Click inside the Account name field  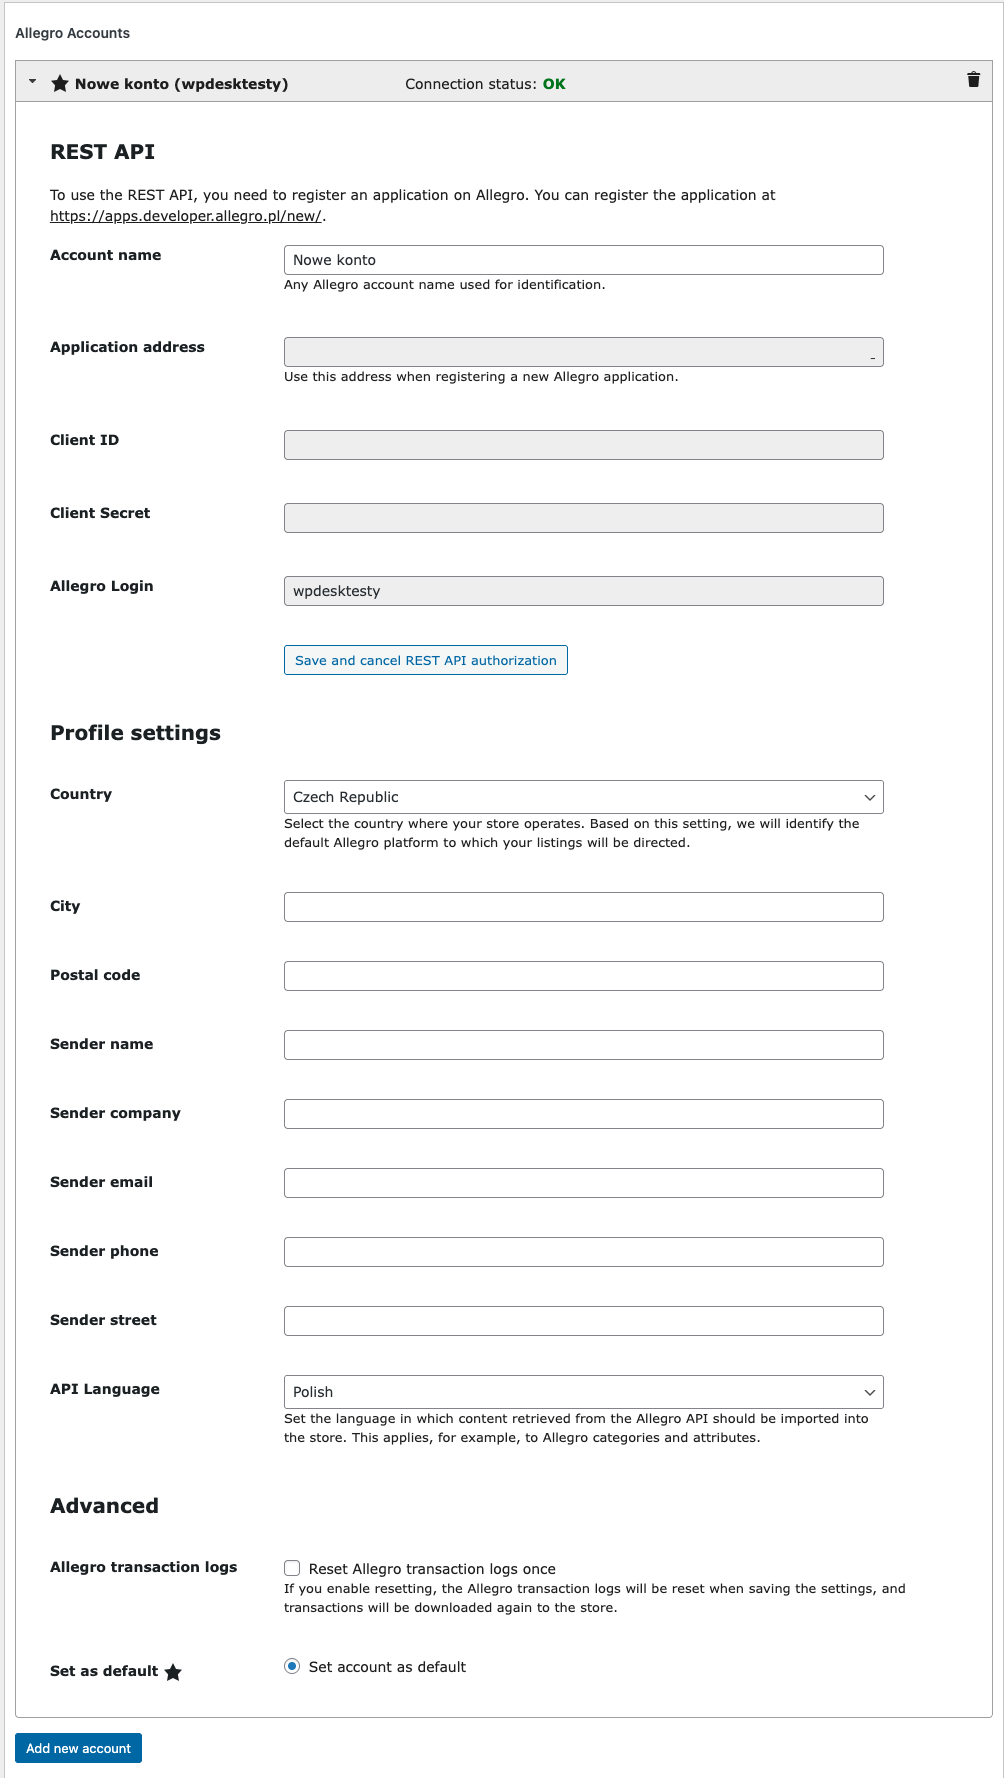pos(583,260)
